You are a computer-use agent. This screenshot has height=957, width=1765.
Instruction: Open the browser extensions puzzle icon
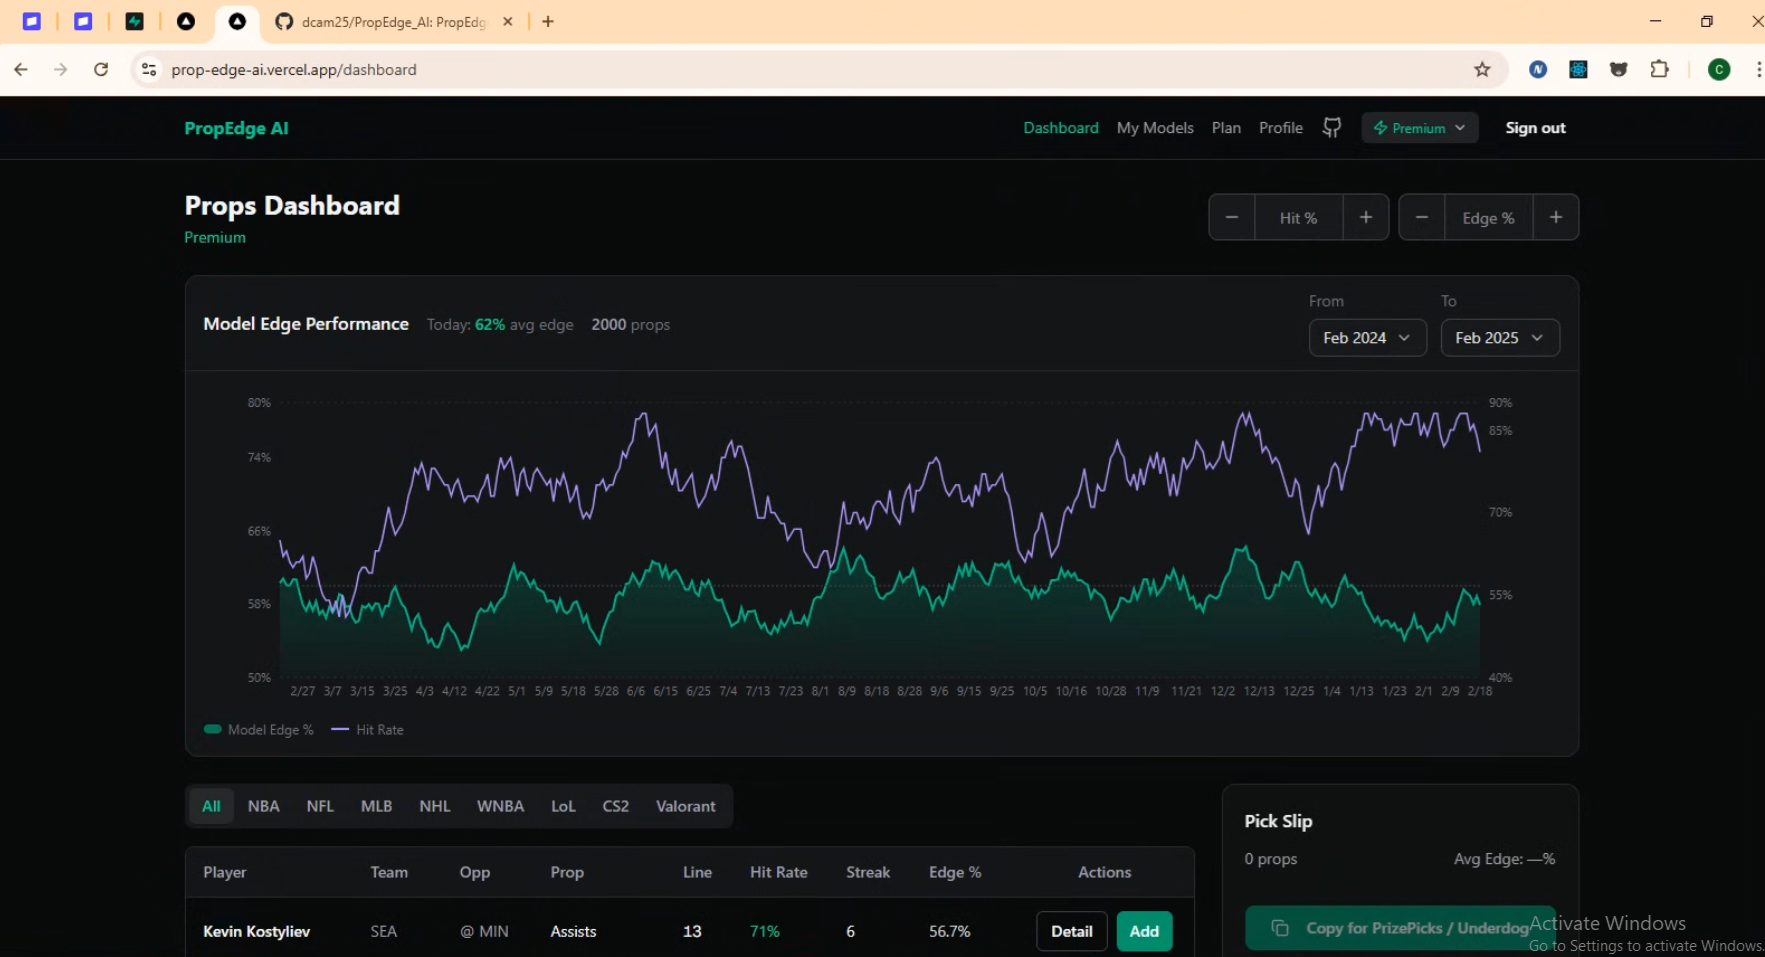click(x=1659, y=69)
